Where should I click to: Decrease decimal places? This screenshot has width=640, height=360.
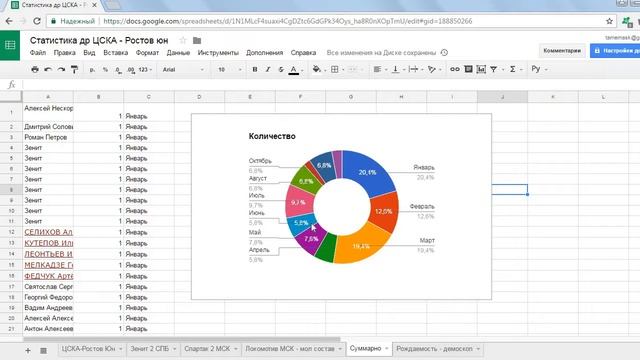click(x=118, y=70)
